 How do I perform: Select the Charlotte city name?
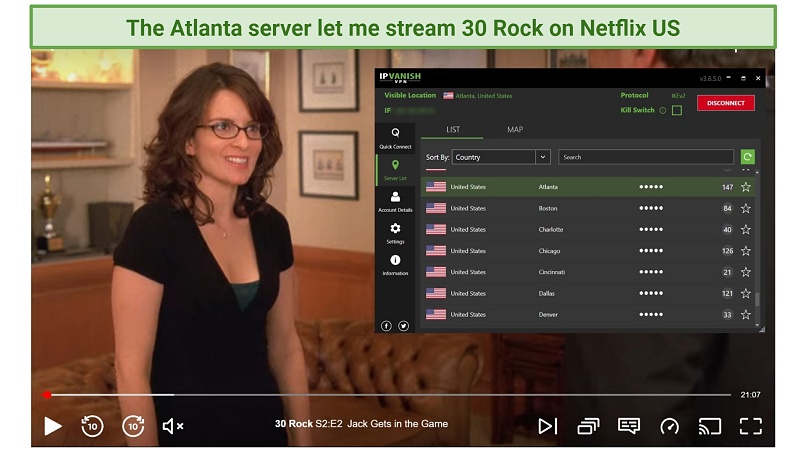click(x=551, y=229)
